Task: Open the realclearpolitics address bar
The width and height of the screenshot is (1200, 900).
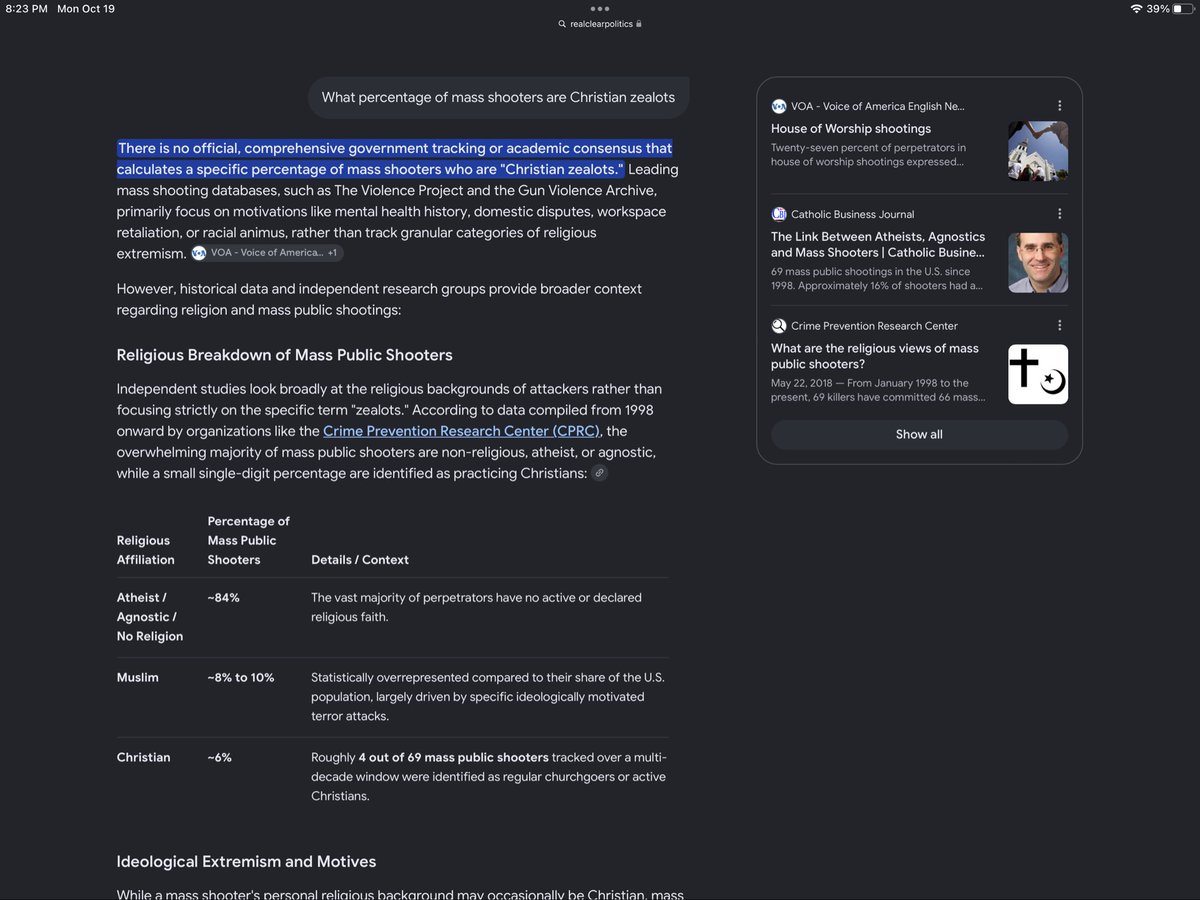Action: point(600,24)
